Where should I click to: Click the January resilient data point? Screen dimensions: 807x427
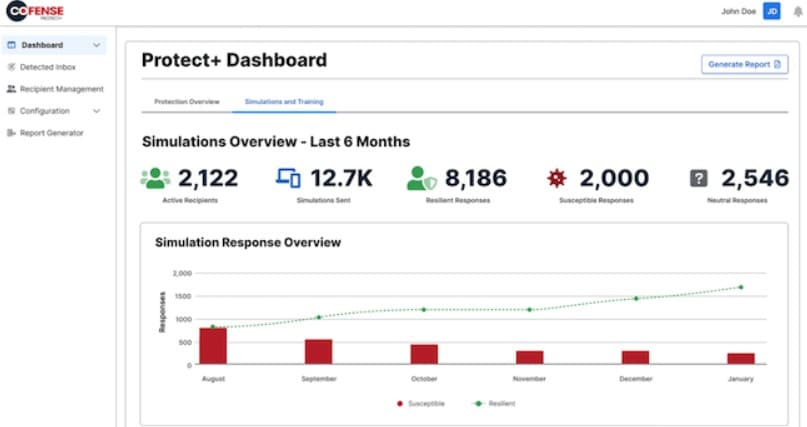(x=741, y=287)
